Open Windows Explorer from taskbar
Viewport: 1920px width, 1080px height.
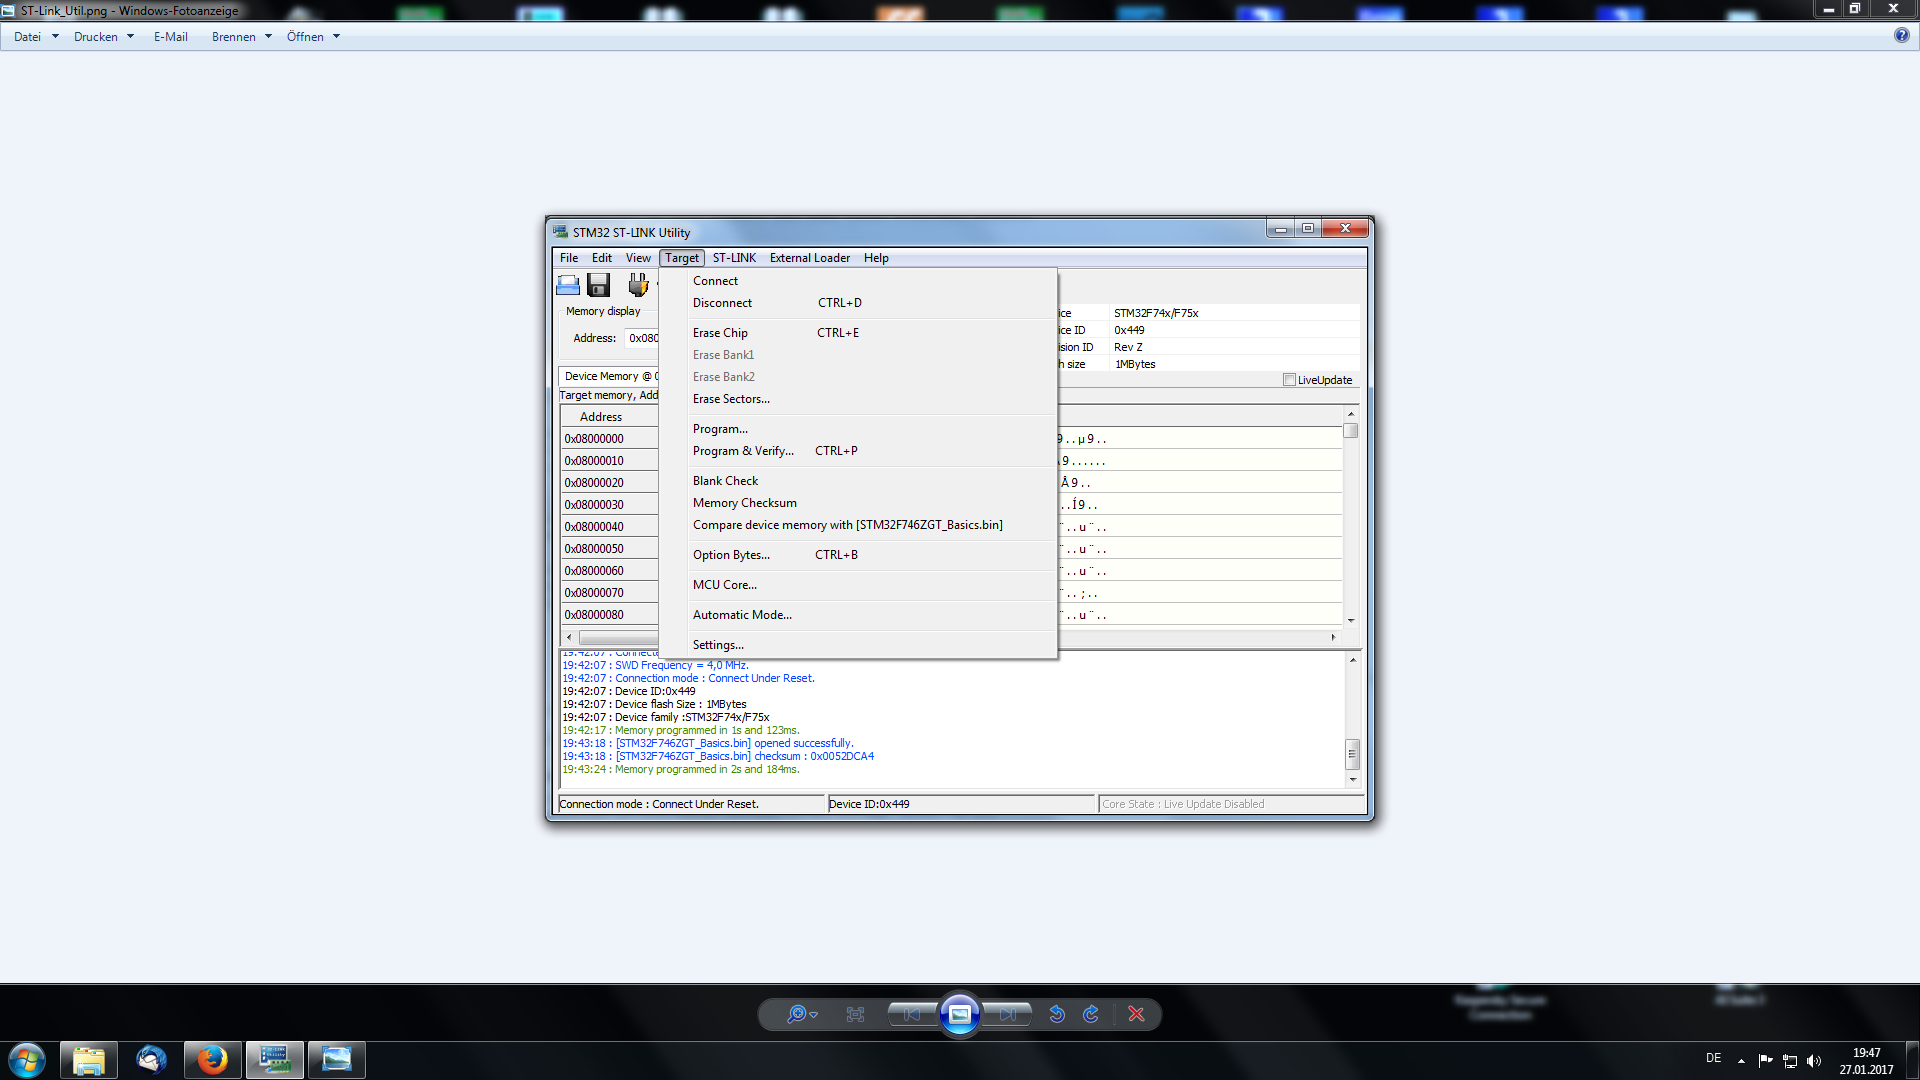[89, 1060]
